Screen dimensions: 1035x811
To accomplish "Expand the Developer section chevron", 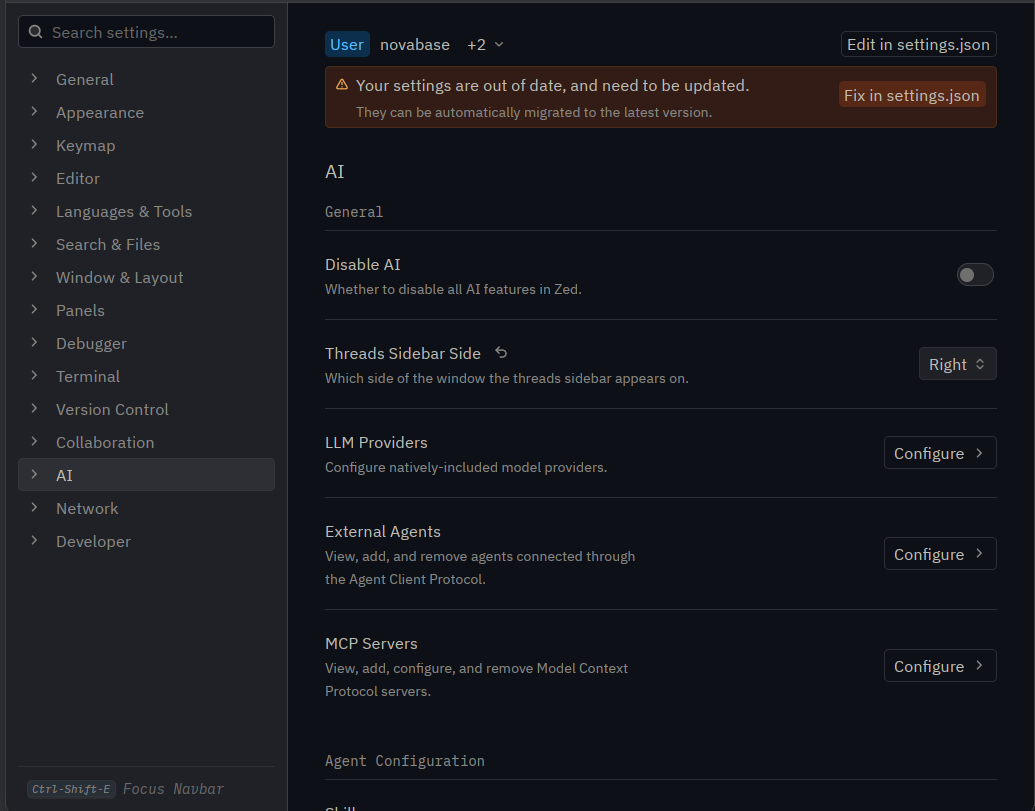I will click(x=34, y=540).
